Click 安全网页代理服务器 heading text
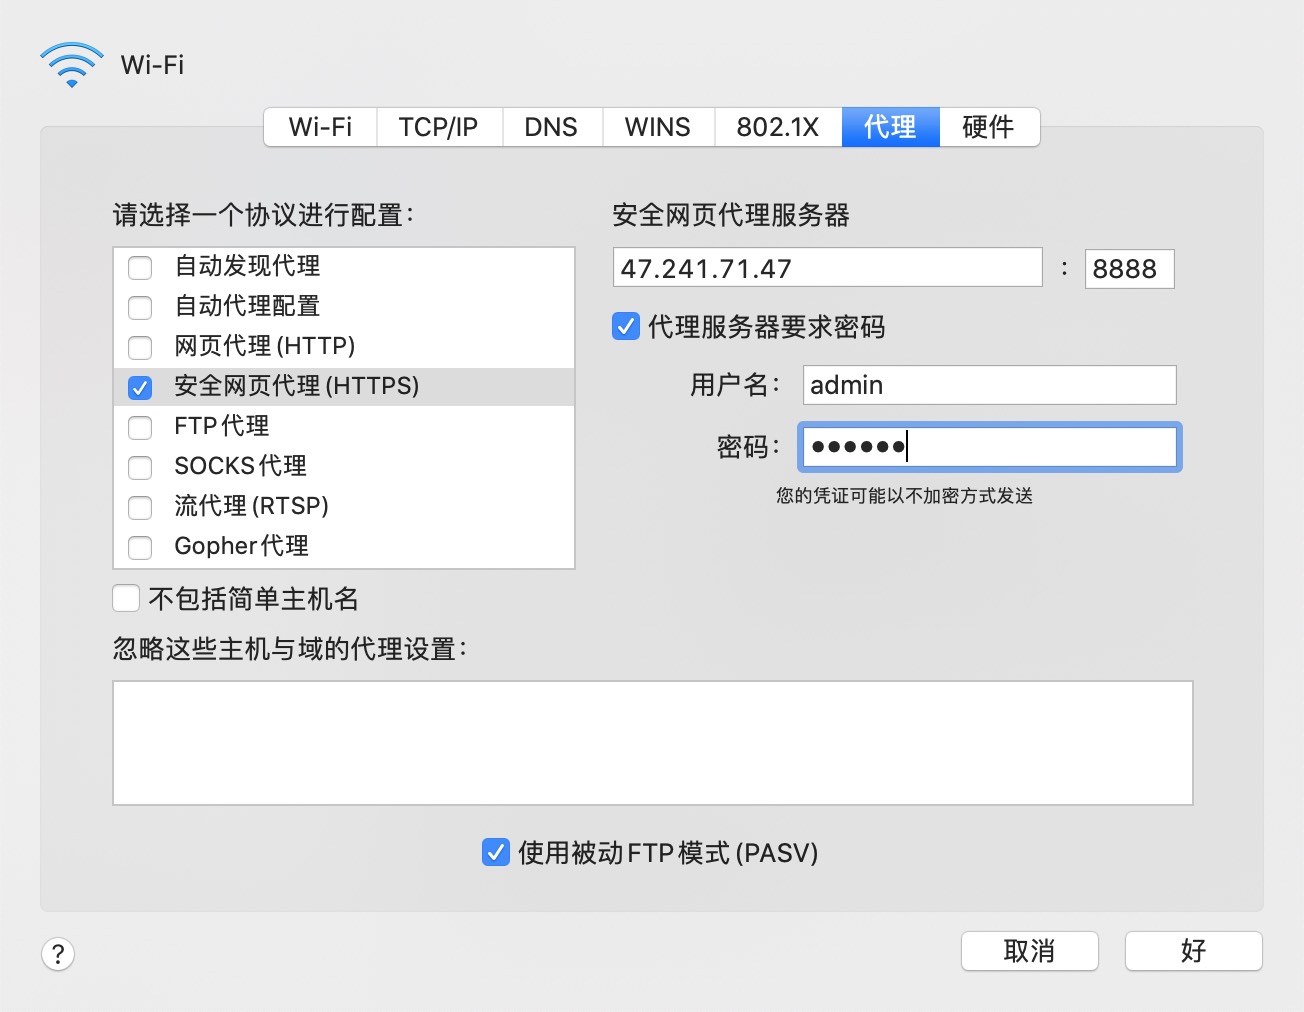This screenshot has width=1304, height=1012. [x=731, y=215]
